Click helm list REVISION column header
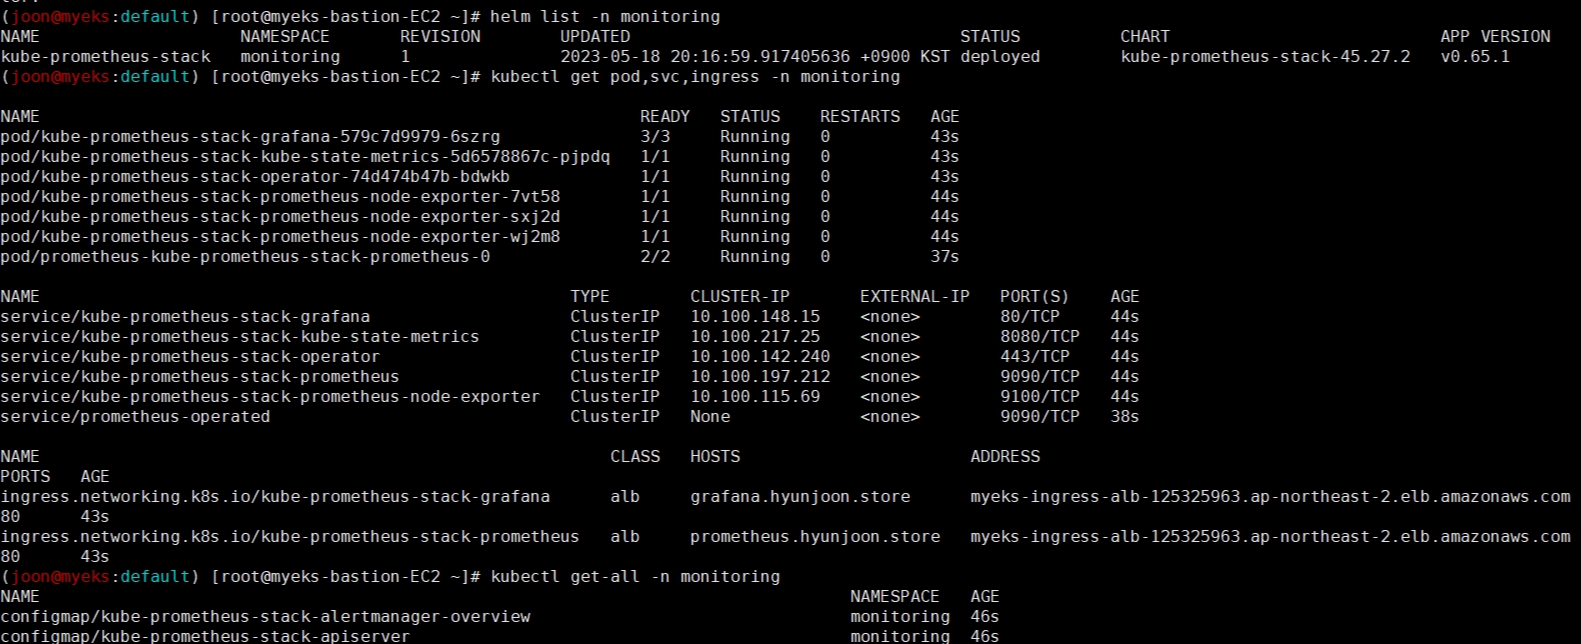The image size is (1581, 644). tap(440, 36)
